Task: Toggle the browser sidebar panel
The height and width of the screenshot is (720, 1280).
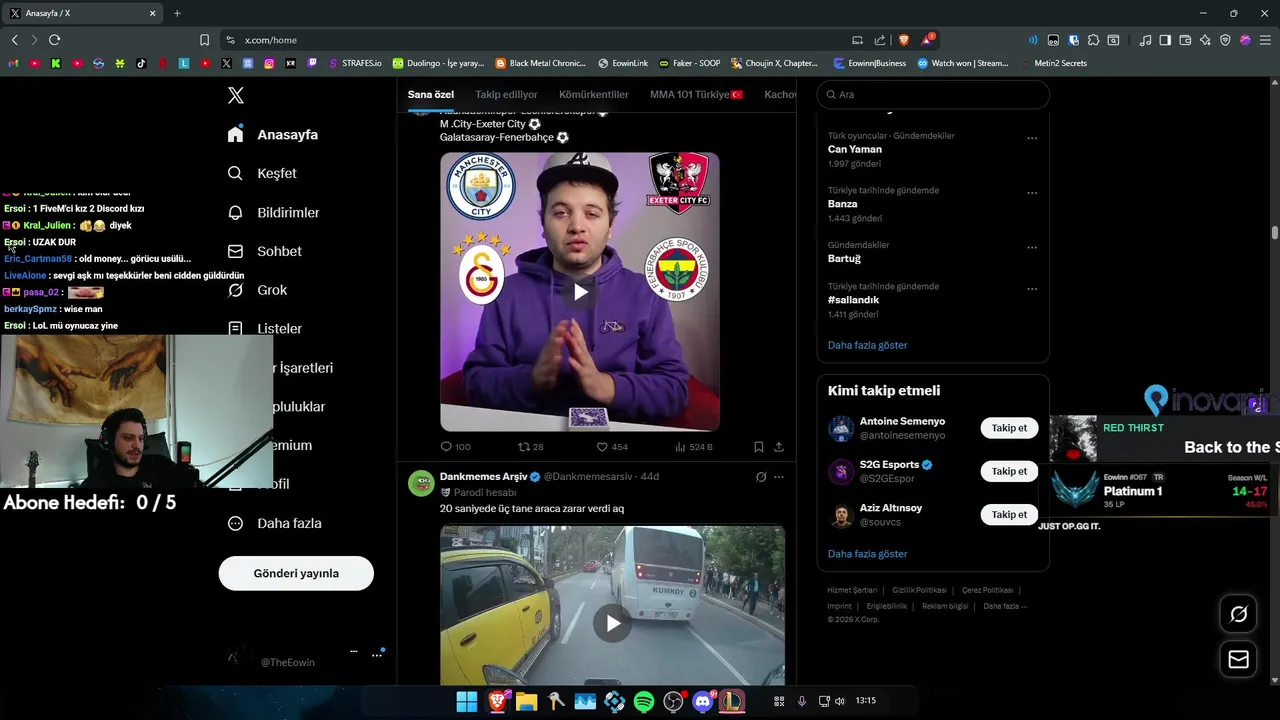Action: [1165, 40]
